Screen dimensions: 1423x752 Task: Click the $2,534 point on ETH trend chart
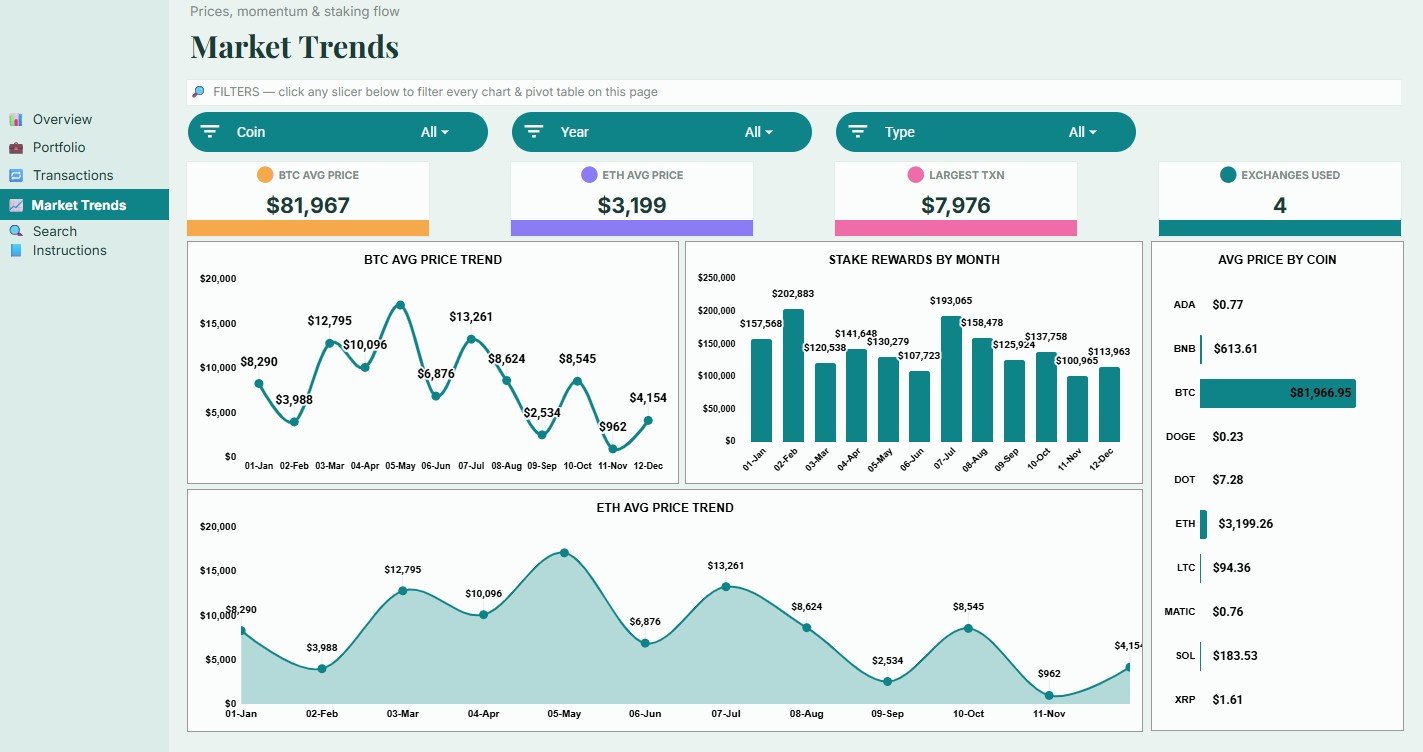coord(888,681)
